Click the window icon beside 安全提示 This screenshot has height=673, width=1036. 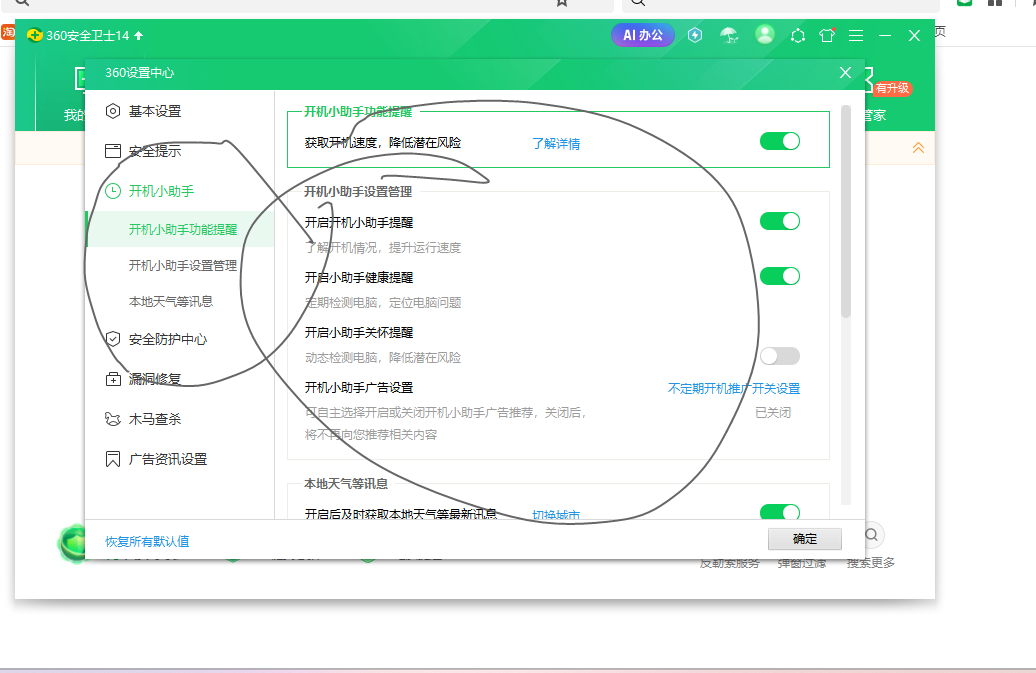pos(113,151)
